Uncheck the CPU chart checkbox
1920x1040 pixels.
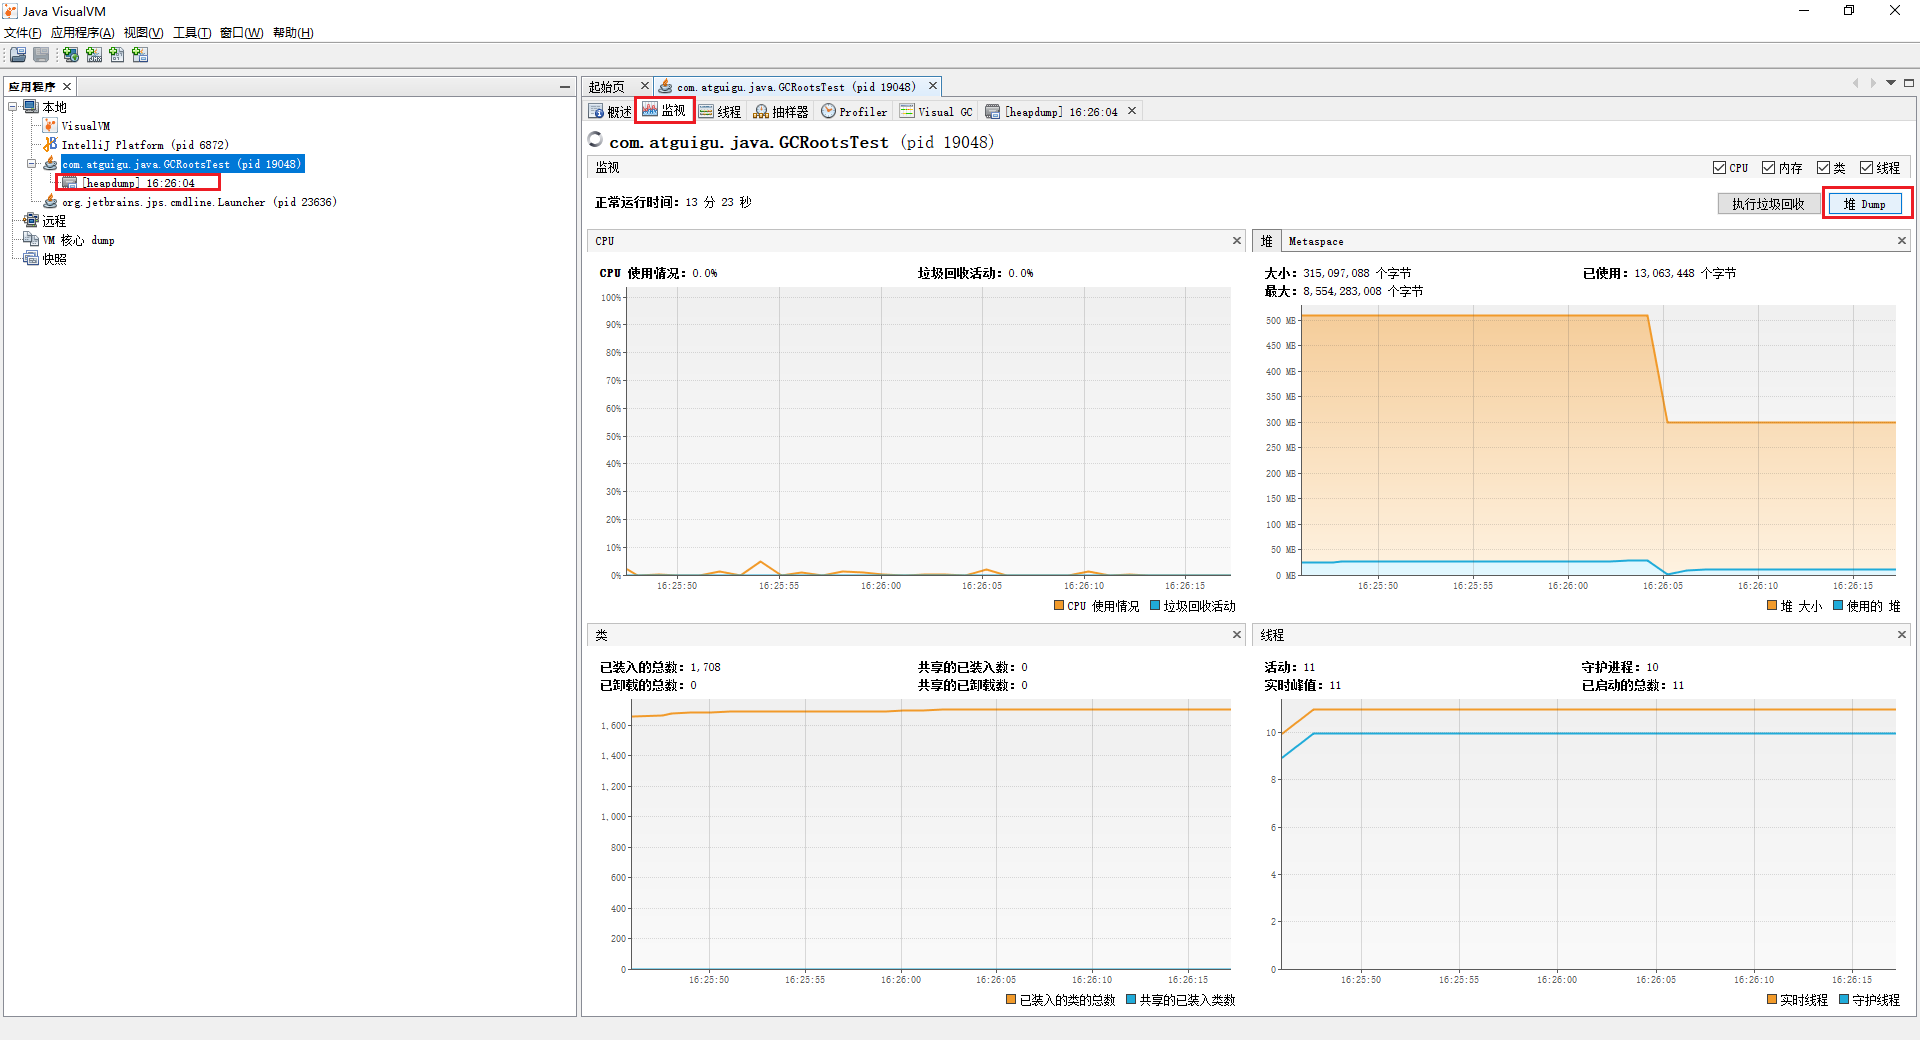coord(1719,168)
